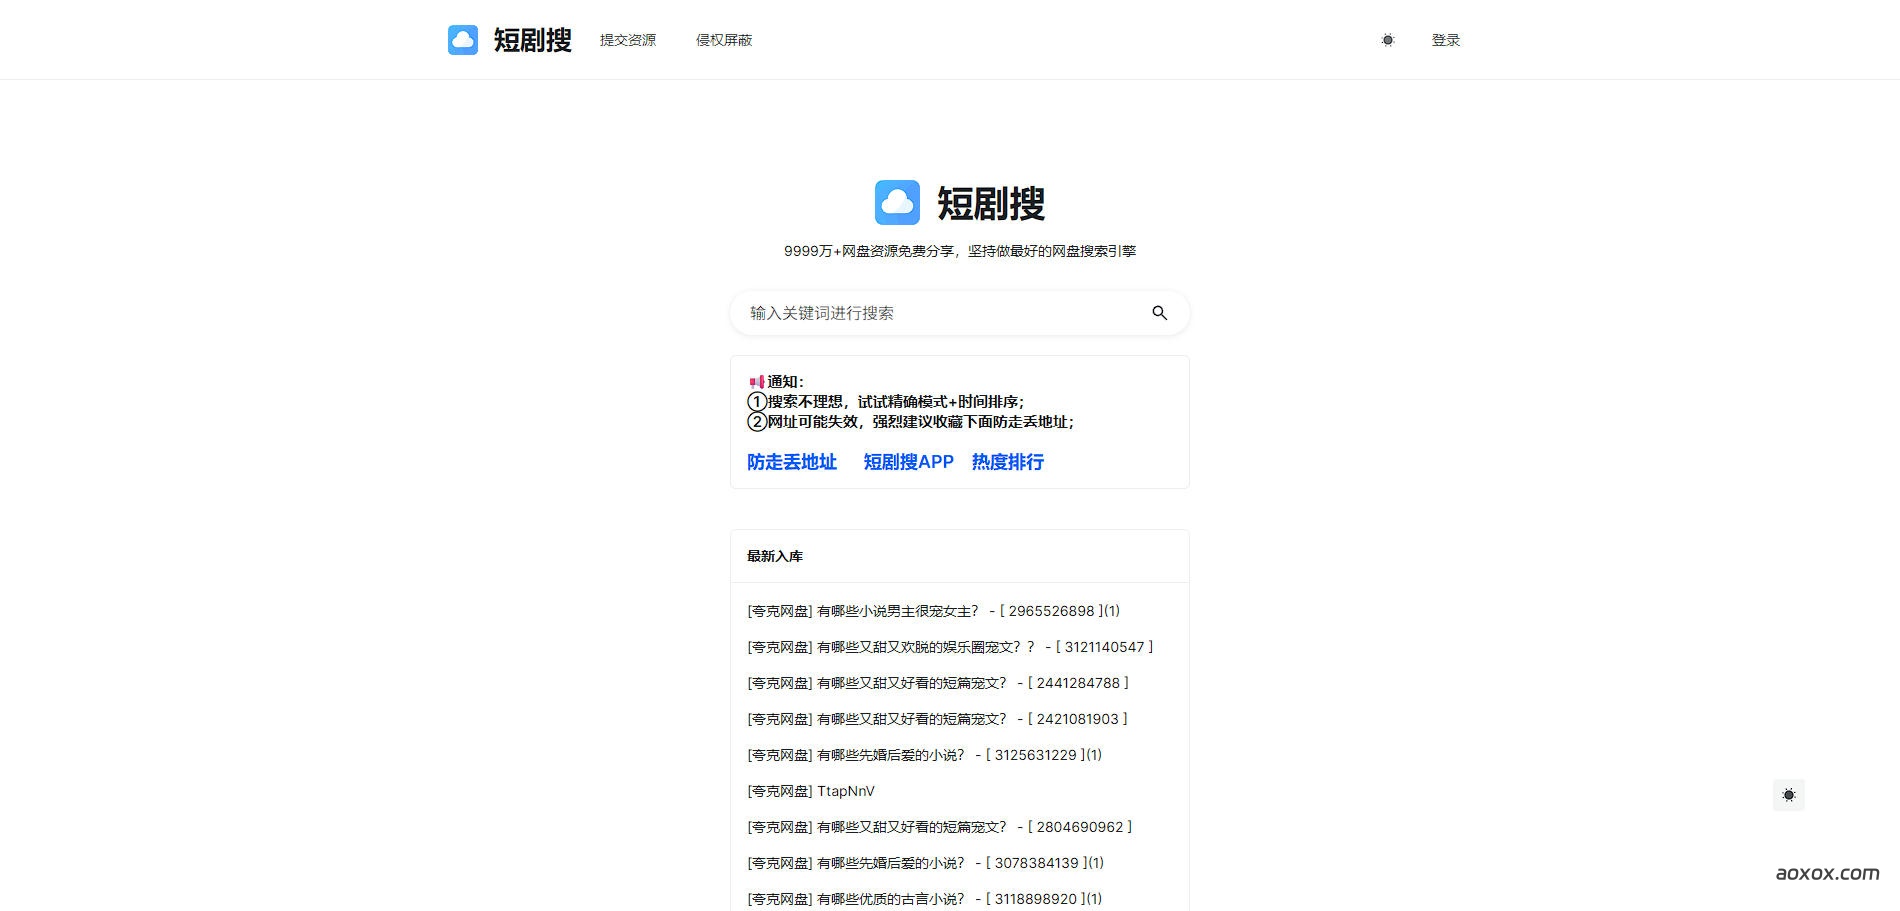
Task: Toggle theme using the floating sun button
Action: pyautogui.click(x=1789, y=795)
